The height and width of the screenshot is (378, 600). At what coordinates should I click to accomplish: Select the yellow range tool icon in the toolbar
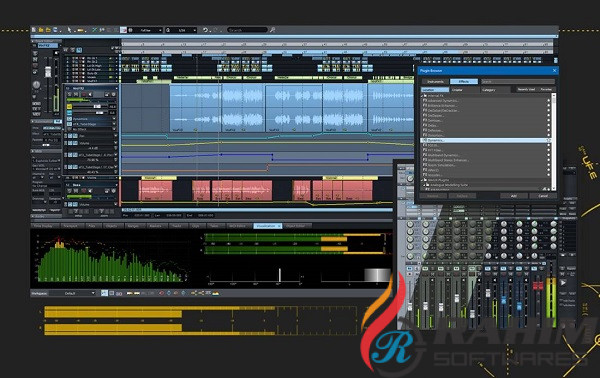pos(80,30)
